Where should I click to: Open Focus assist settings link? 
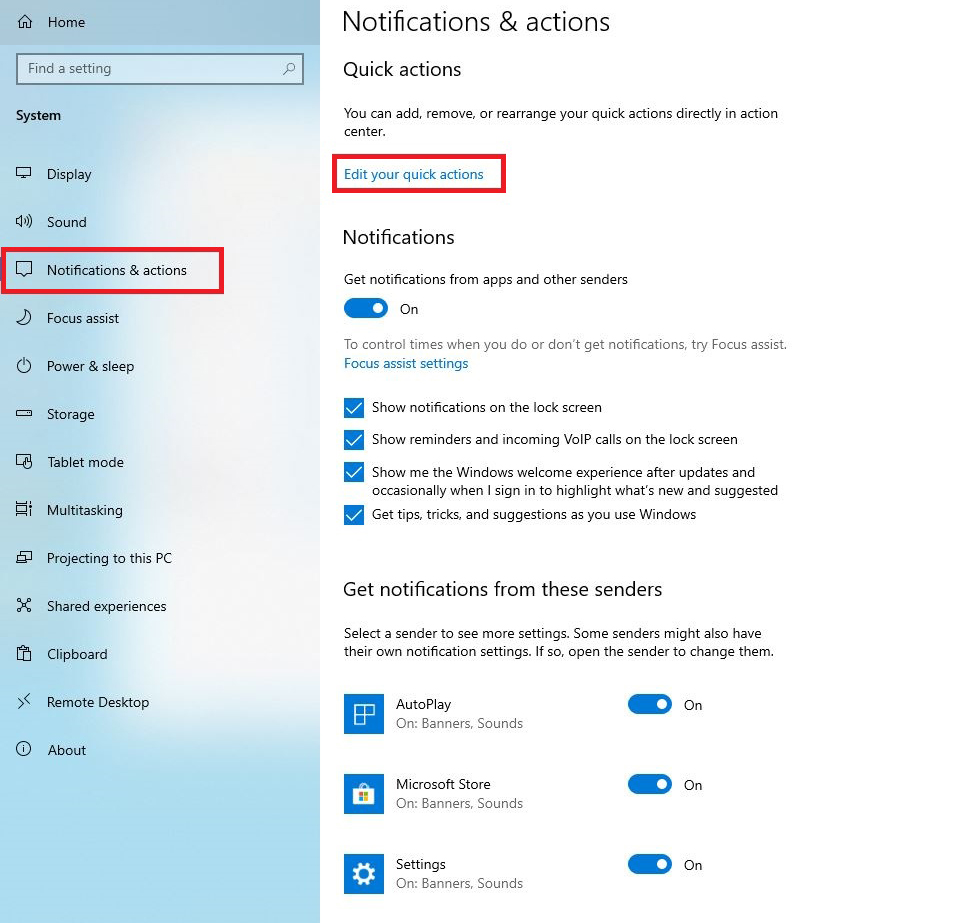click(406, 363)
